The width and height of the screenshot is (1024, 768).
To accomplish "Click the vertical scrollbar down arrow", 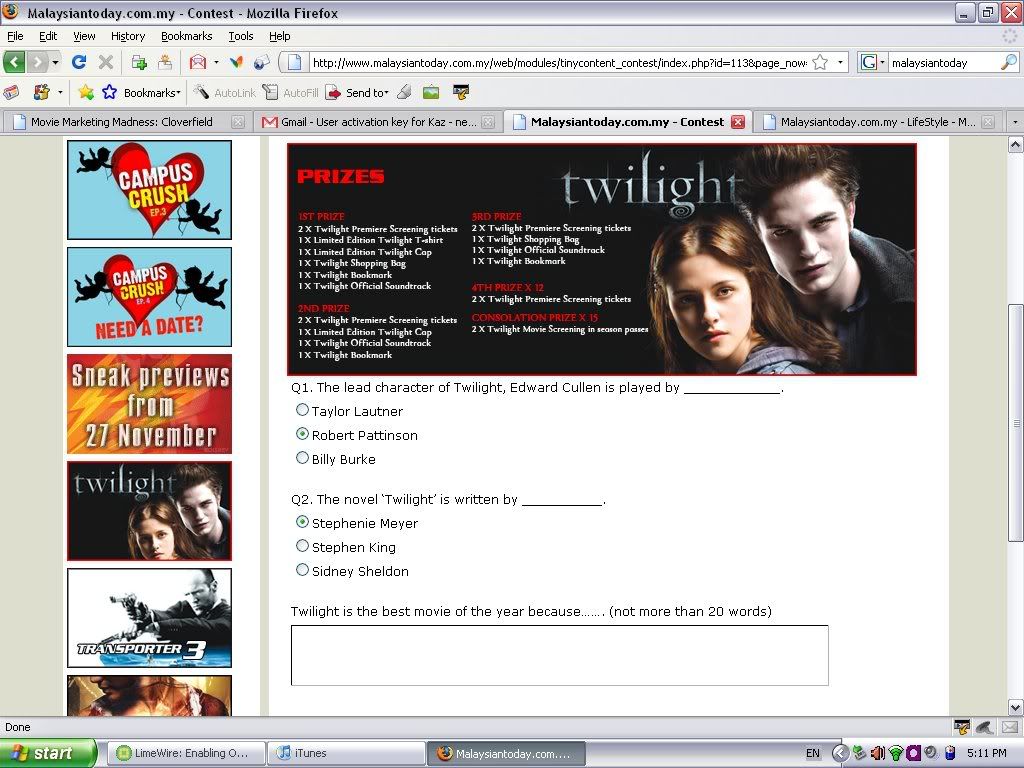I will point(1015,707).
